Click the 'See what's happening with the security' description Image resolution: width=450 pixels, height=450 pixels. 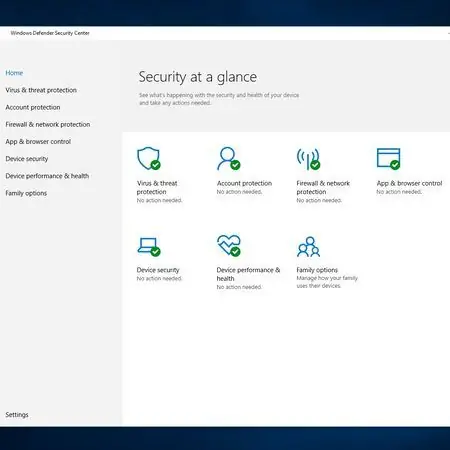[x=219, y=99]
